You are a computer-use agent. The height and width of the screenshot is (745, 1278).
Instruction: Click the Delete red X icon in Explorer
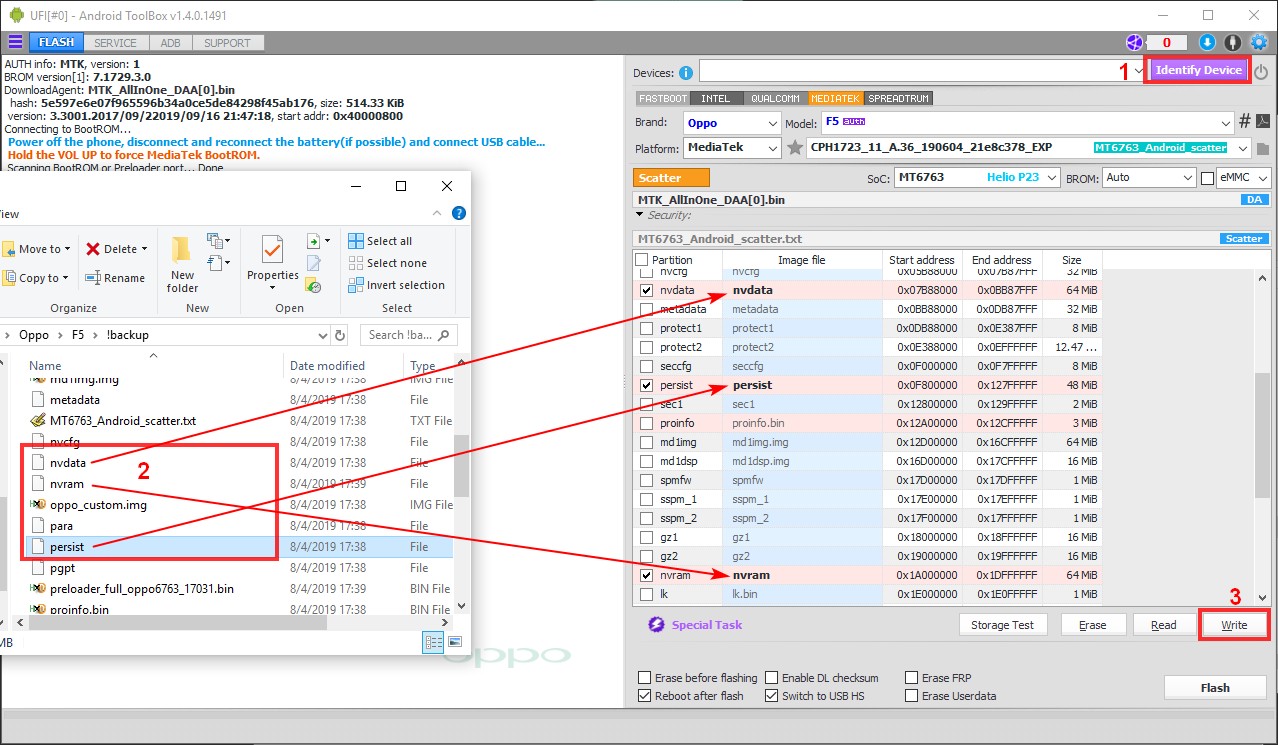coord(93,249)
